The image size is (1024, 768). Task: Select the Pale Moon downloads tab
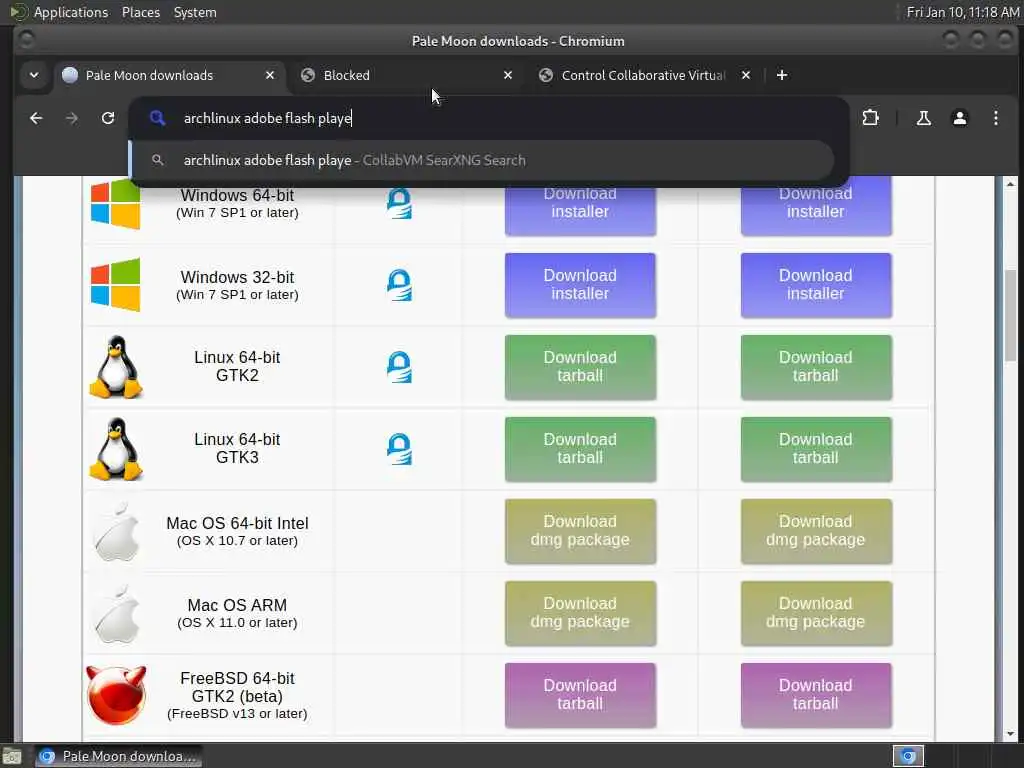tap(168, 75)
